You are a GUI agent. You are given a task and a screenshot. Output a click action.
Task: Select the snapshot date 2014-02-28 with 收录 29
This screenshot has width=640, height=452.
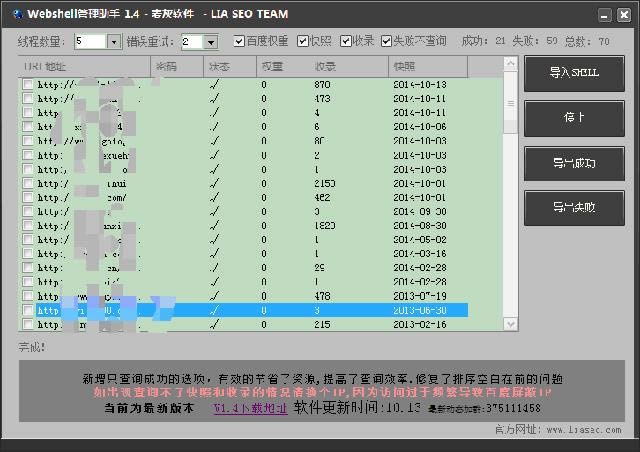[420, 268]
